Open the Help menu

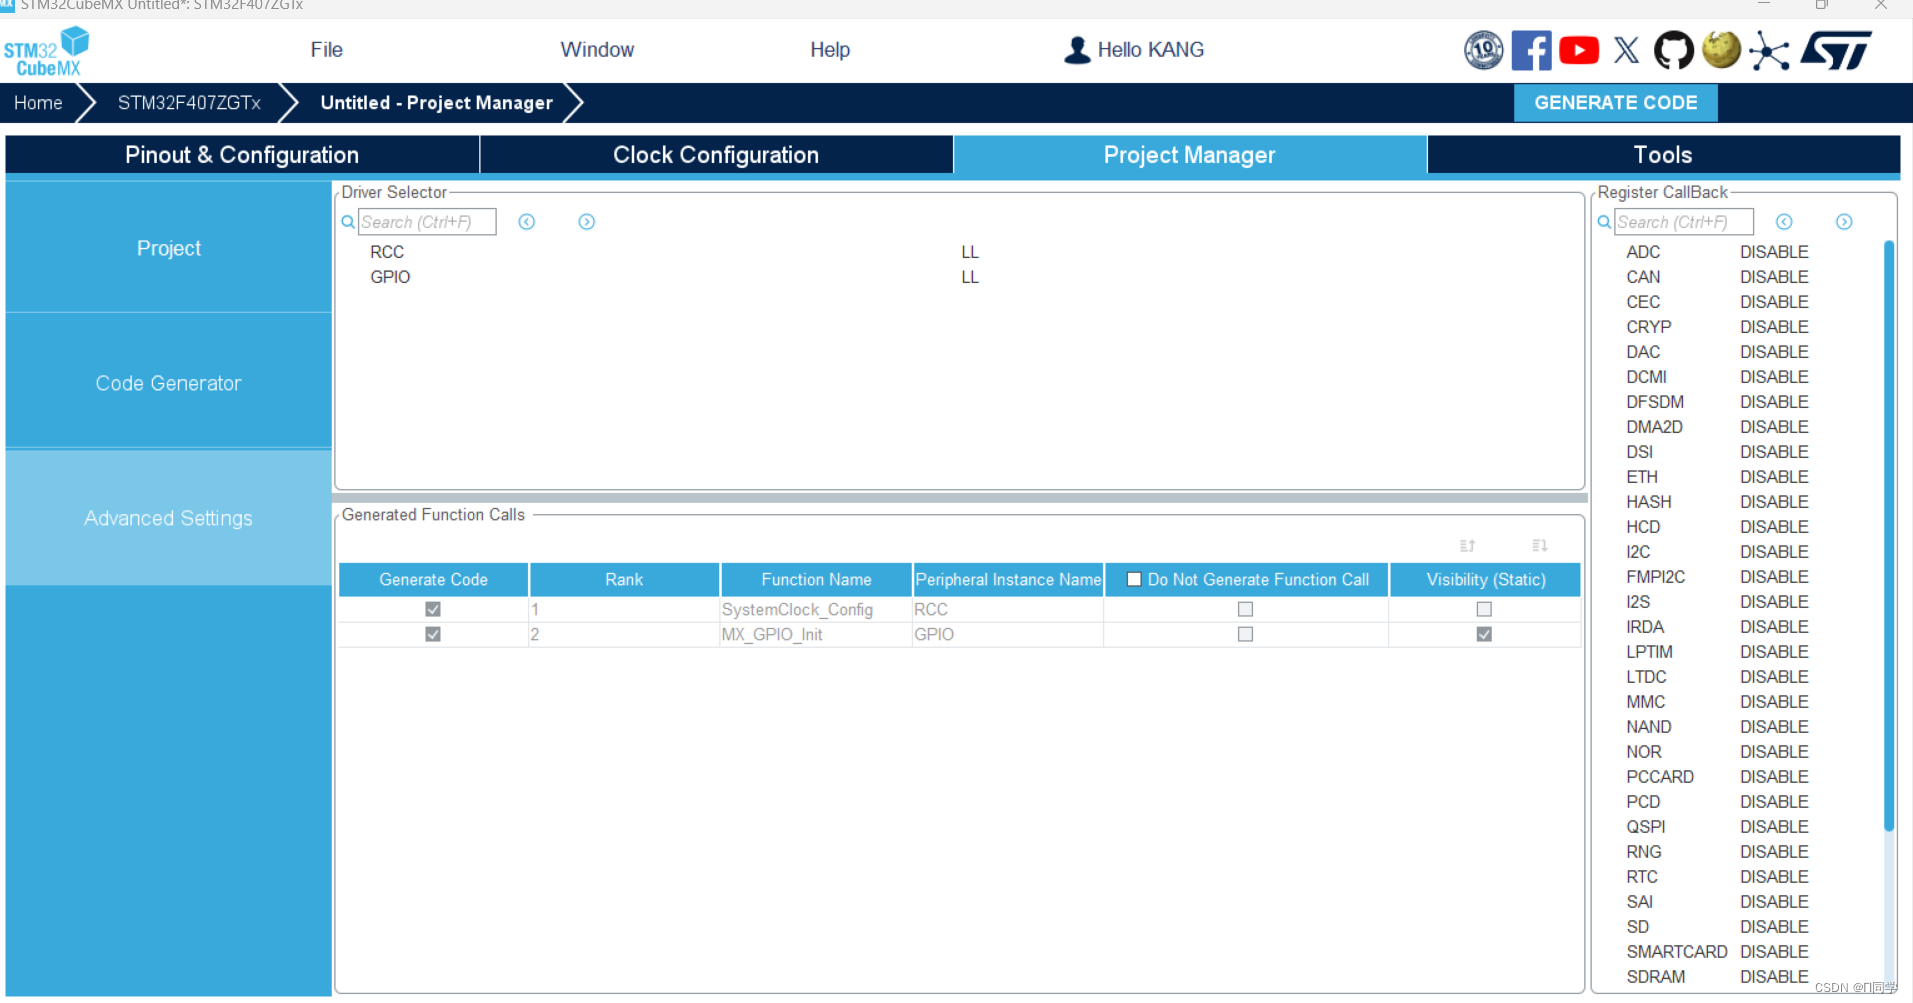(830, 50)
